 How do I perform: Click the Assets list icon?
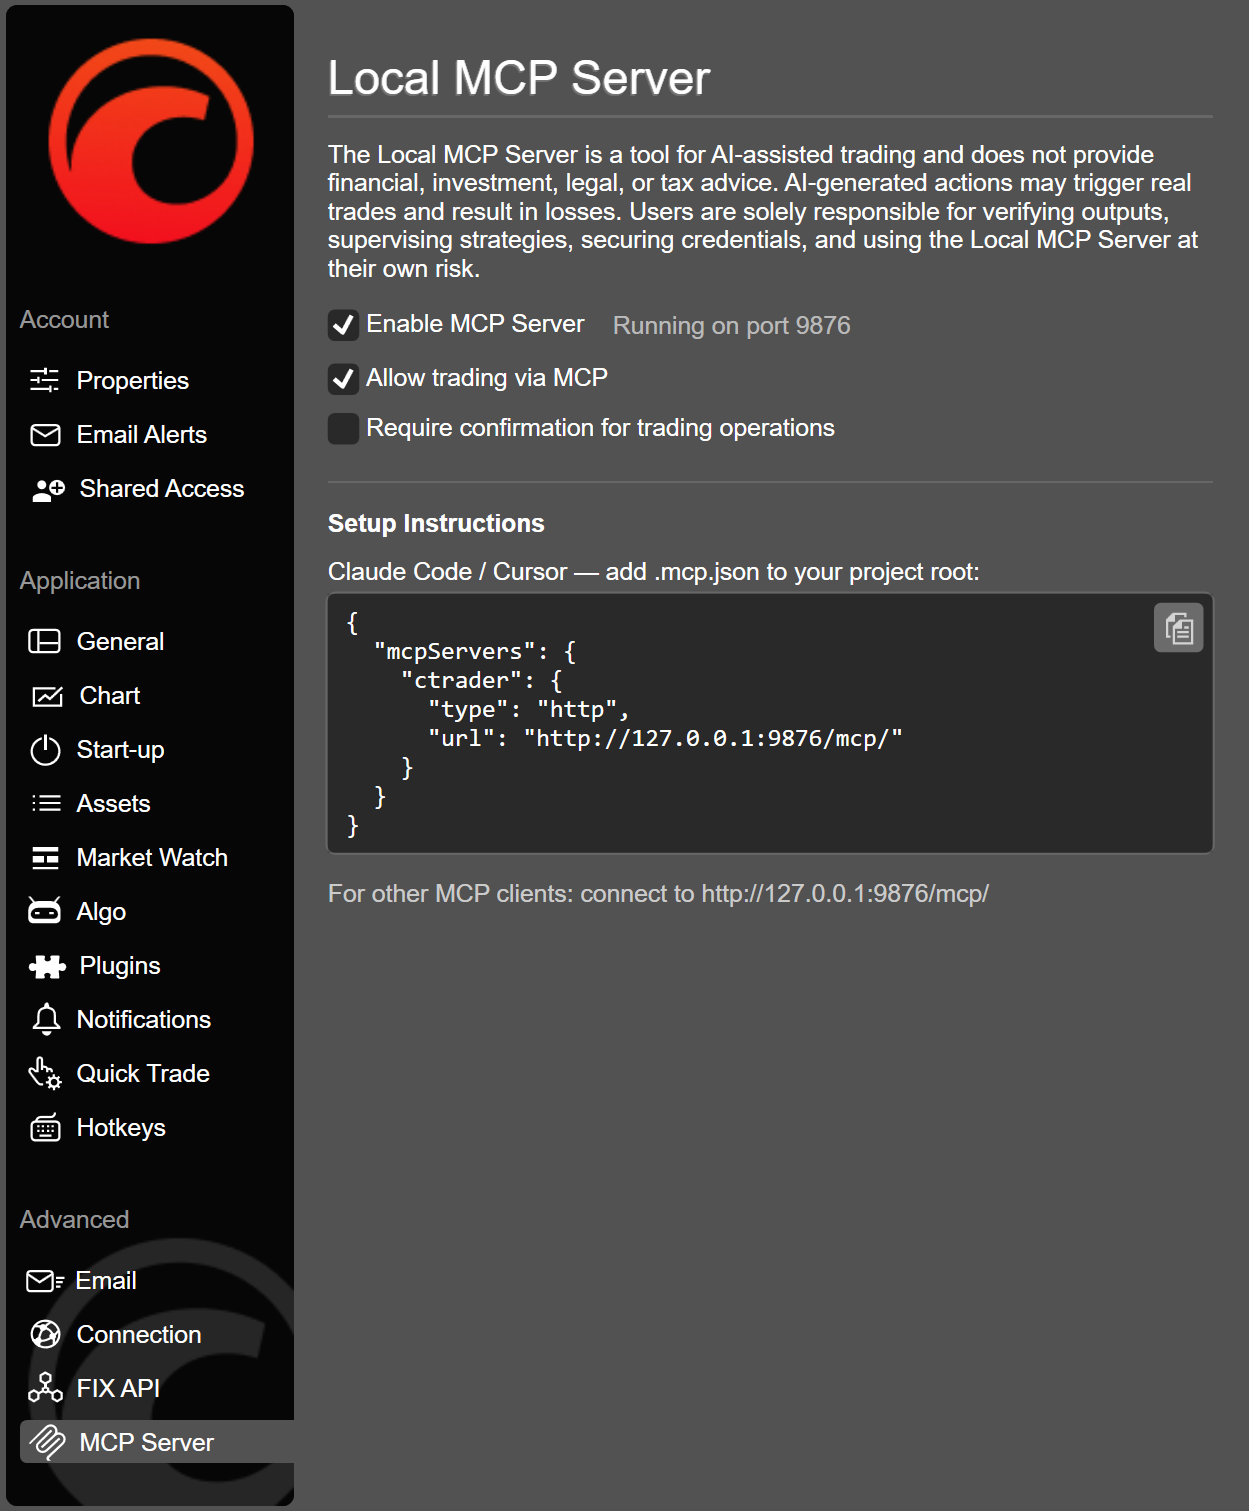tap(46, 804)
